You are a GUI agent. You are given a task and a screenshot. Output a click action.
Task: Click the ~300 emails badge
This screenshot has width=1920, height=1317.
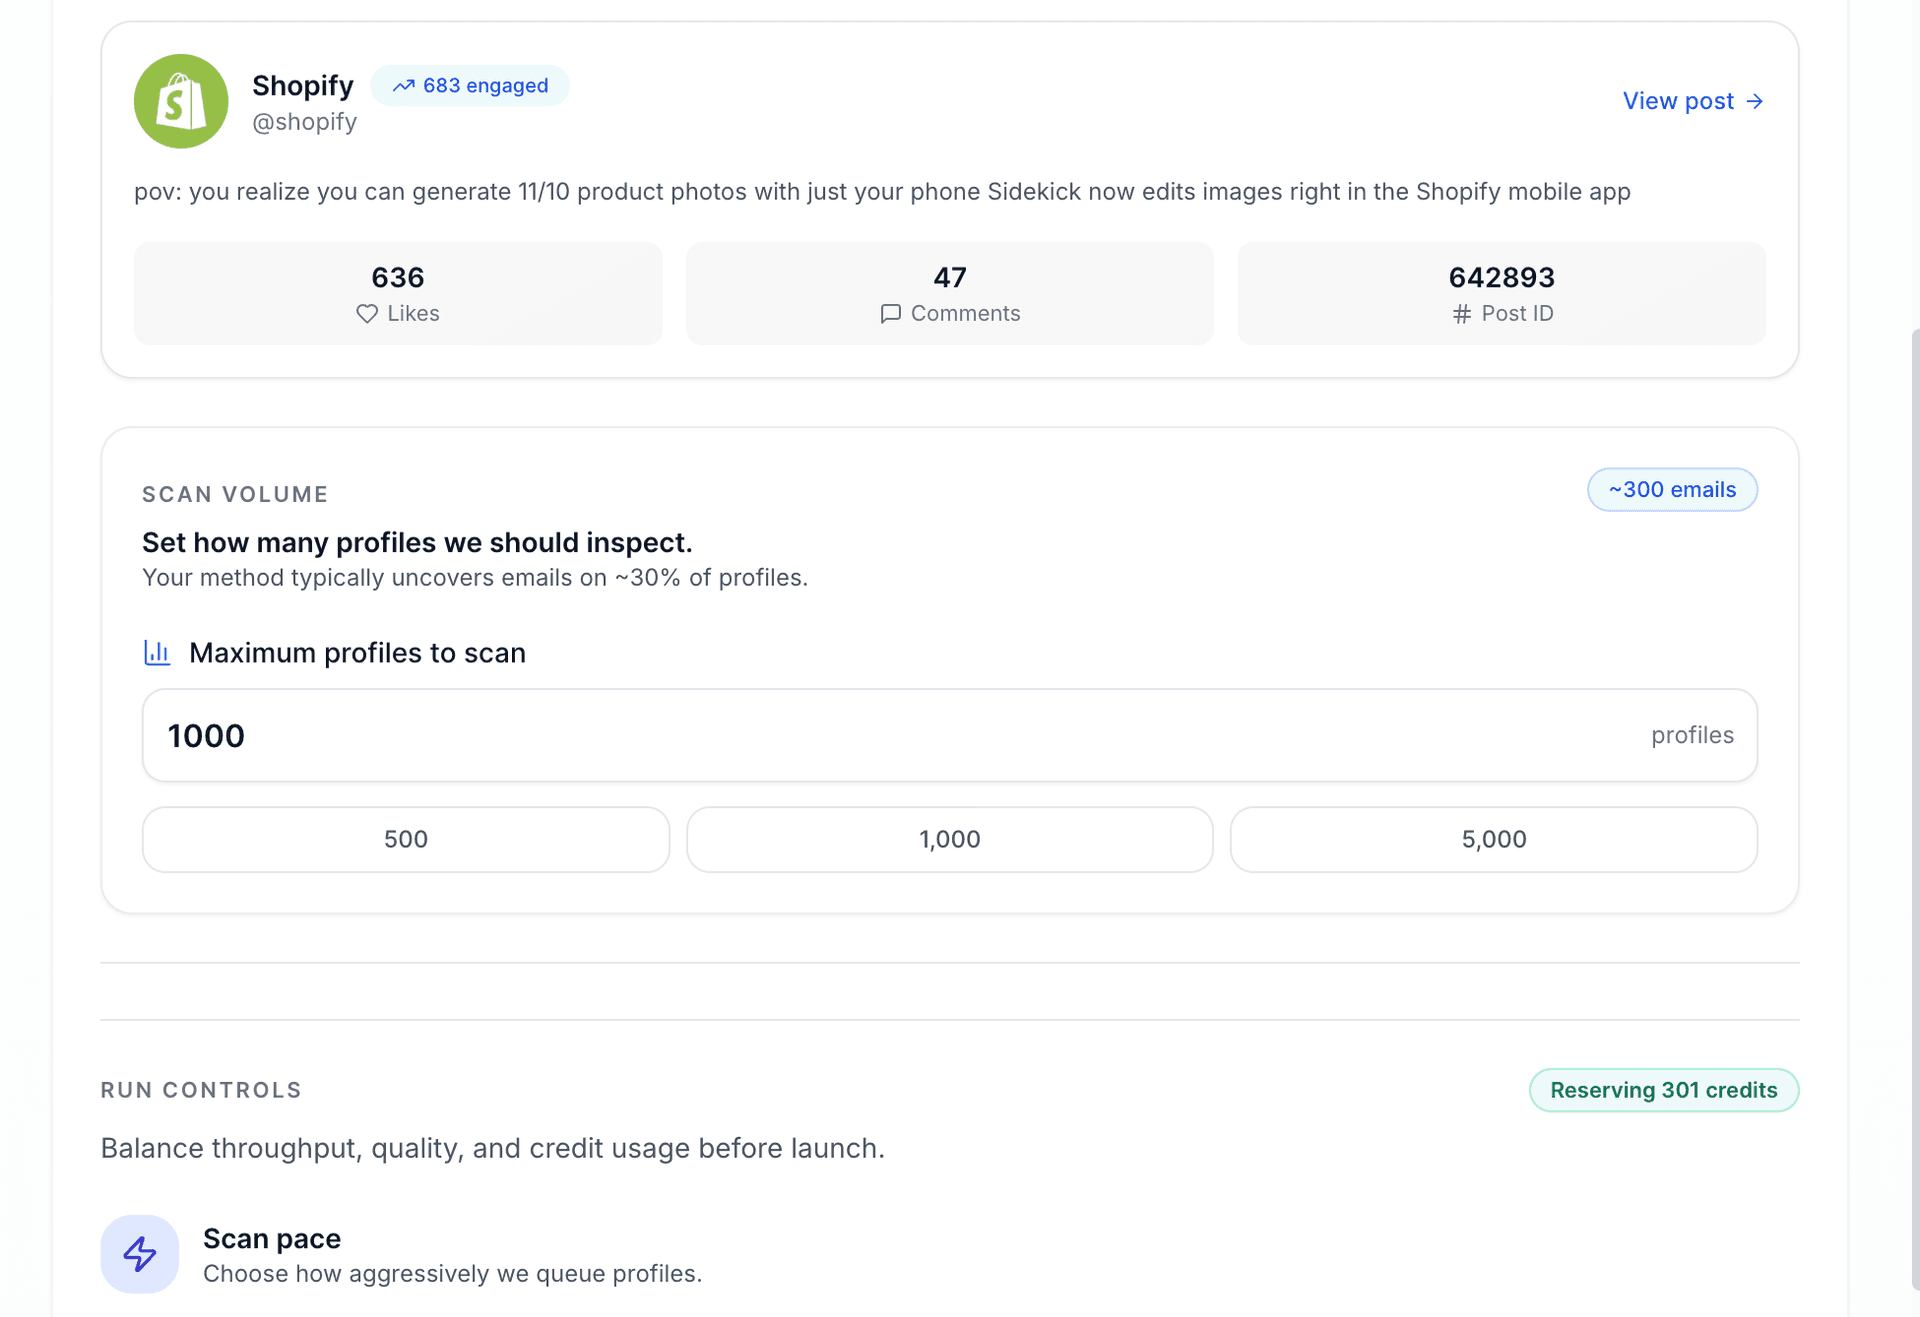click(x=1672, y=489)
